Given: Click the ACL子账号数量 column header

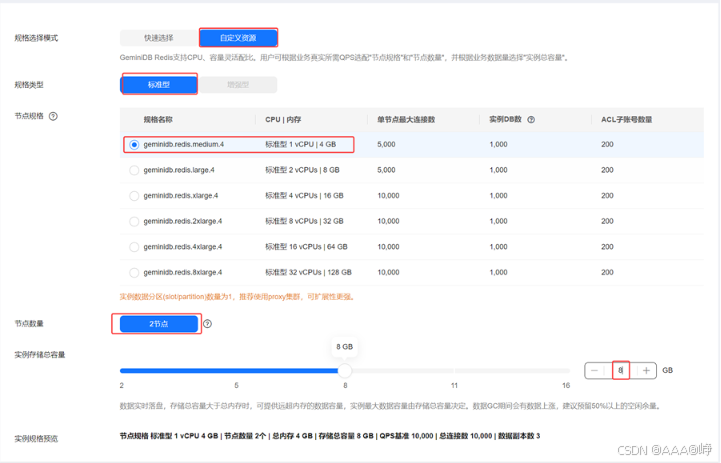Looking at the screenshot, I should 627,120.
